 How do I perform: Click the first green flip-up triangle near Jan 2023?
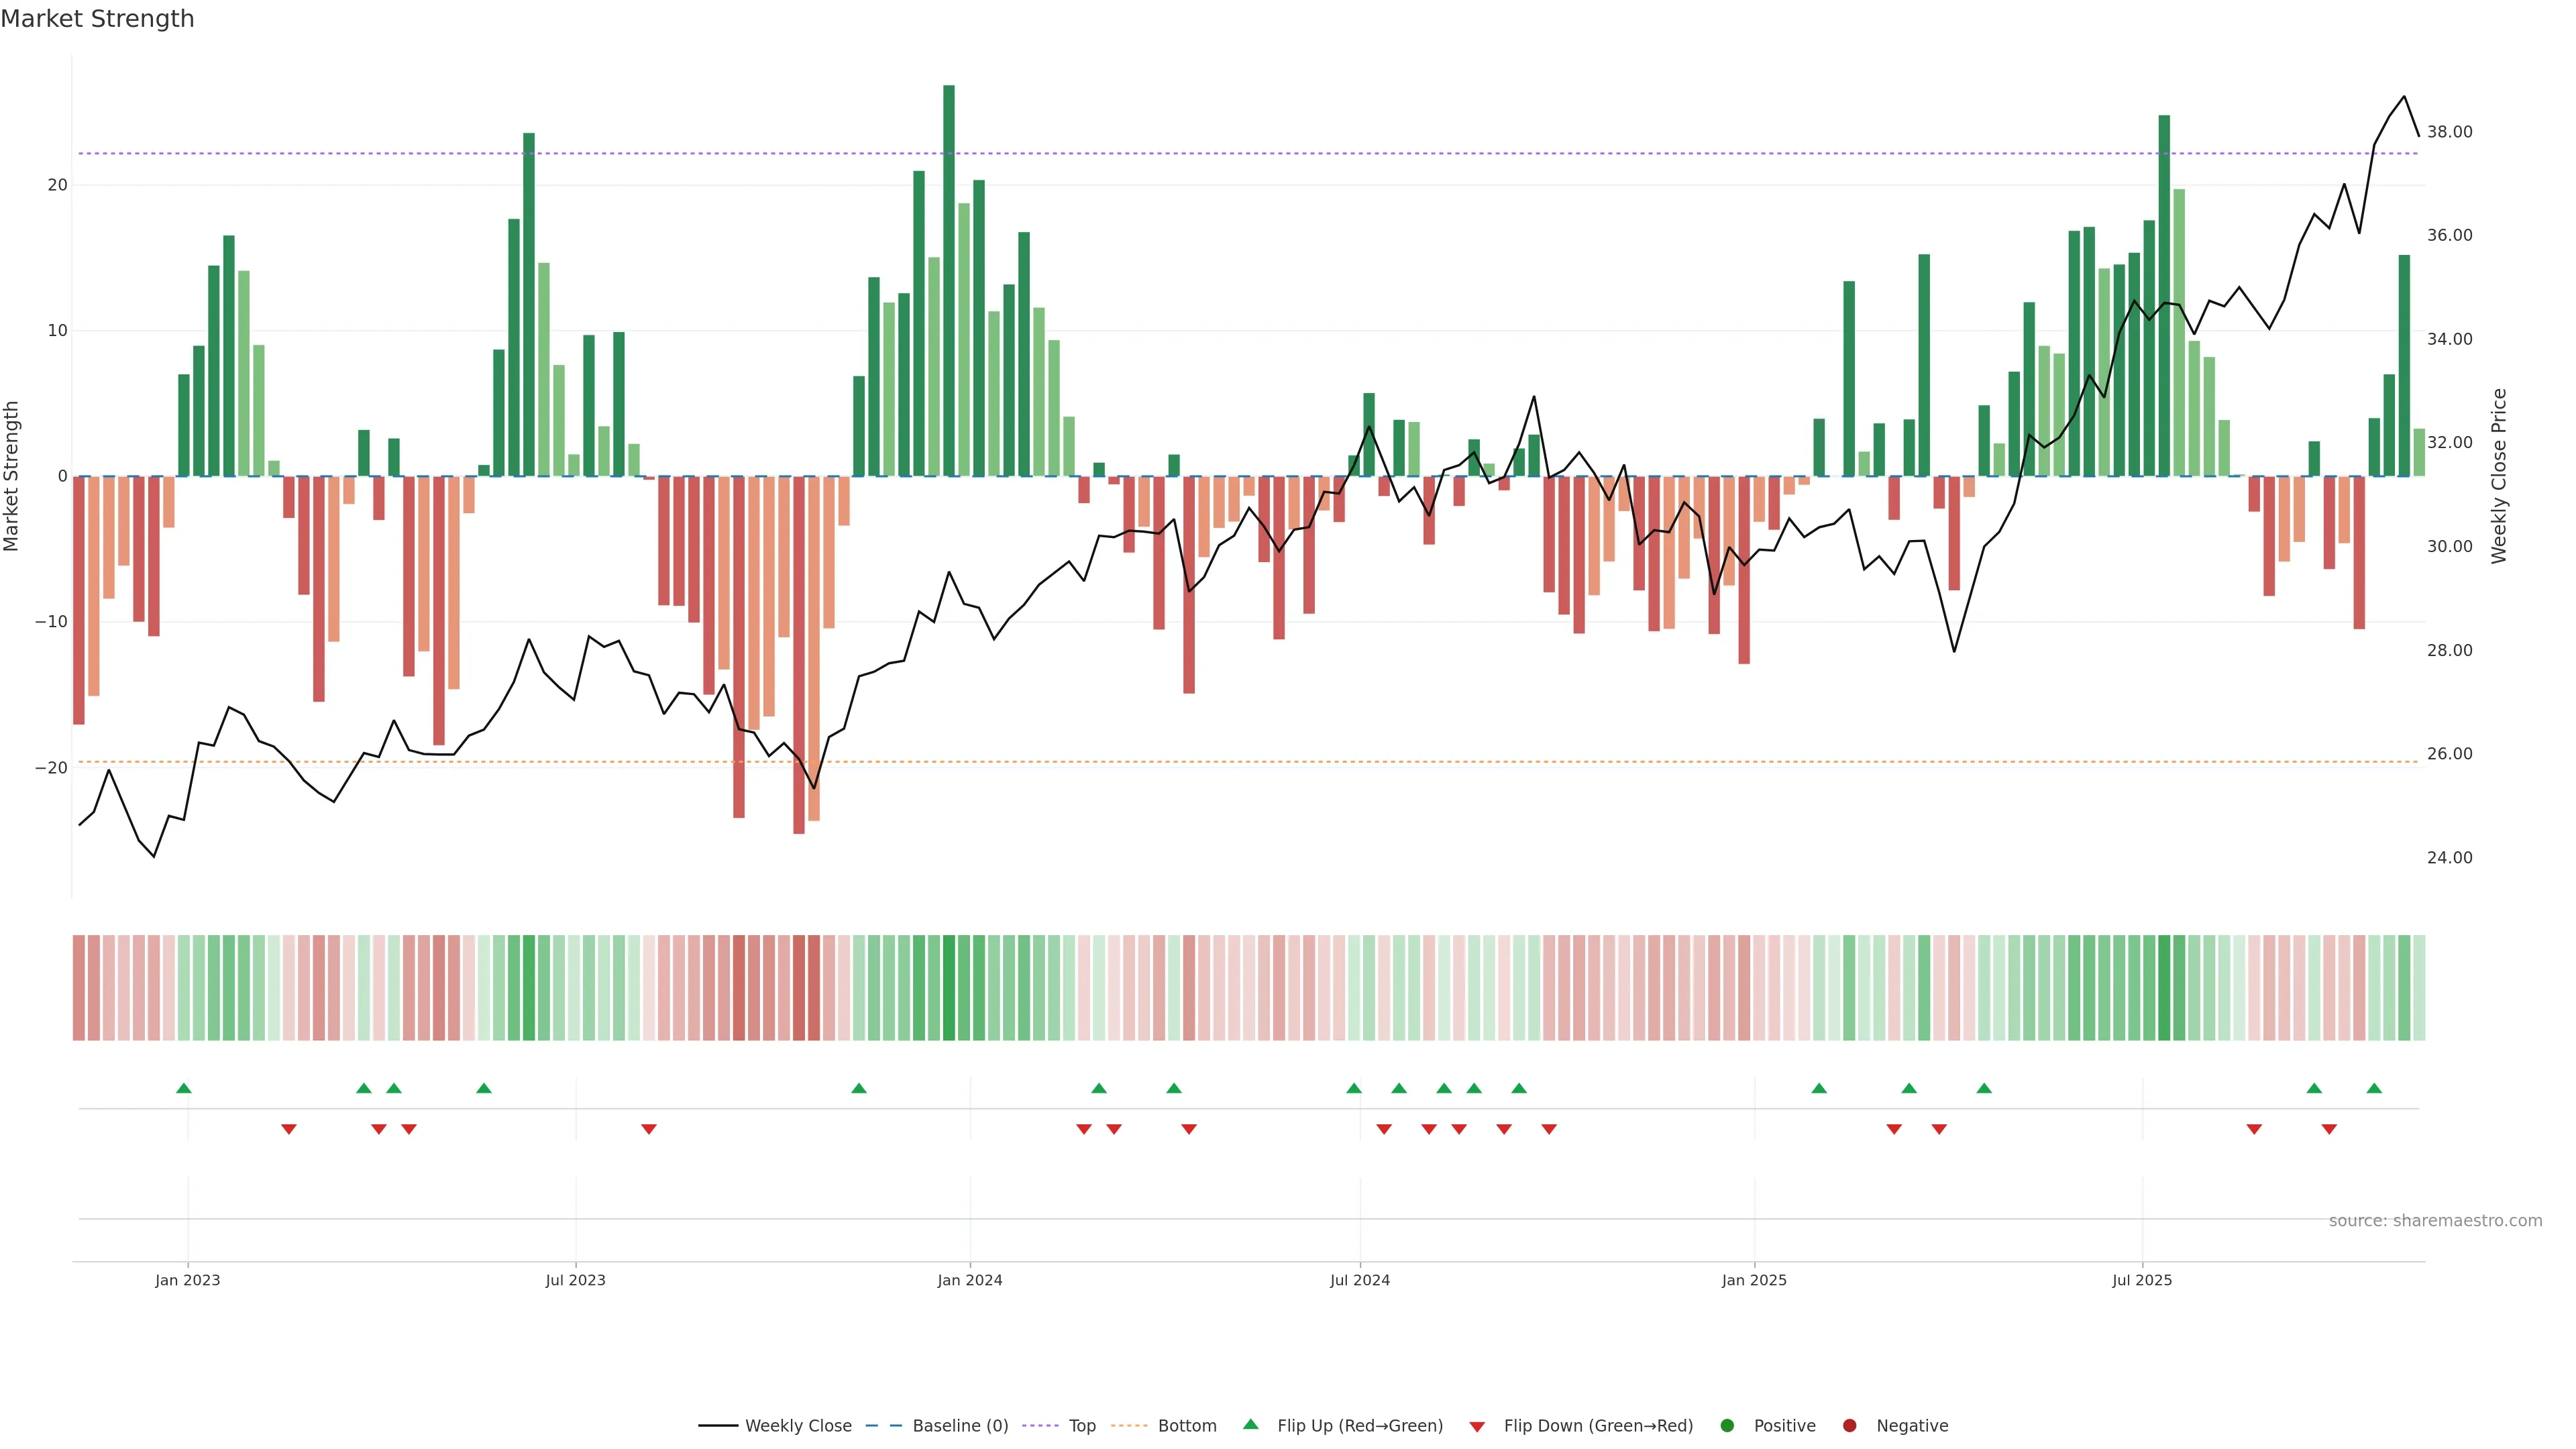[x=184, y=1088]
